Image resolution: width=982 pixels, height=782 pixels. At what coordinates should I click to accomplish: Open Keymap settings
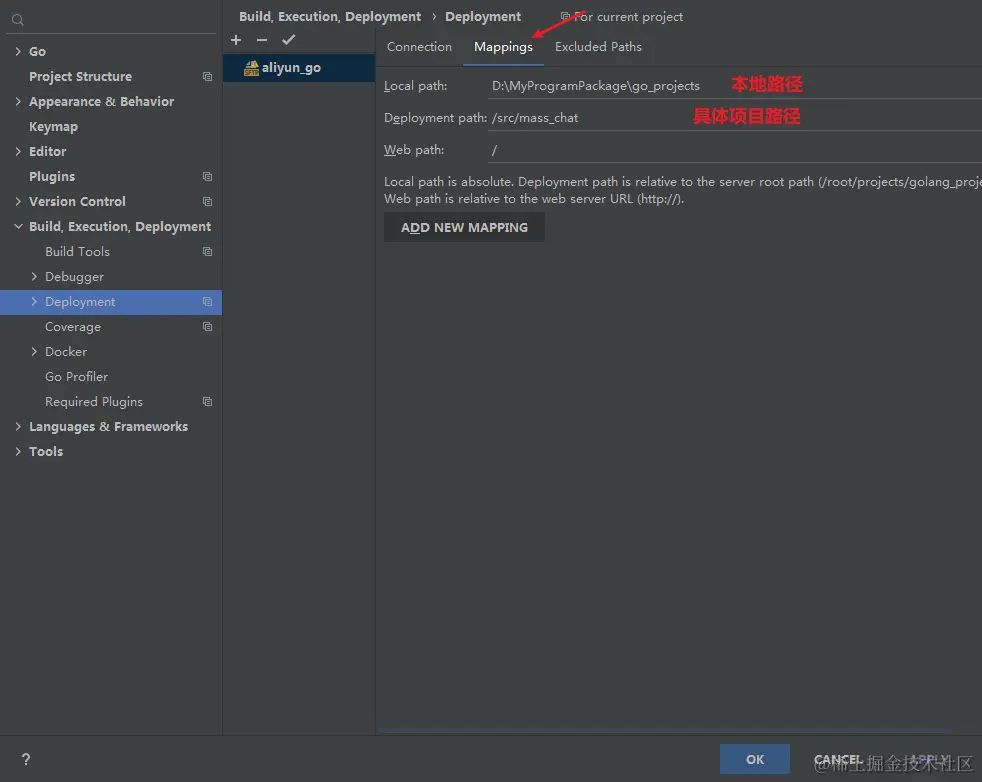coord(53,126)
